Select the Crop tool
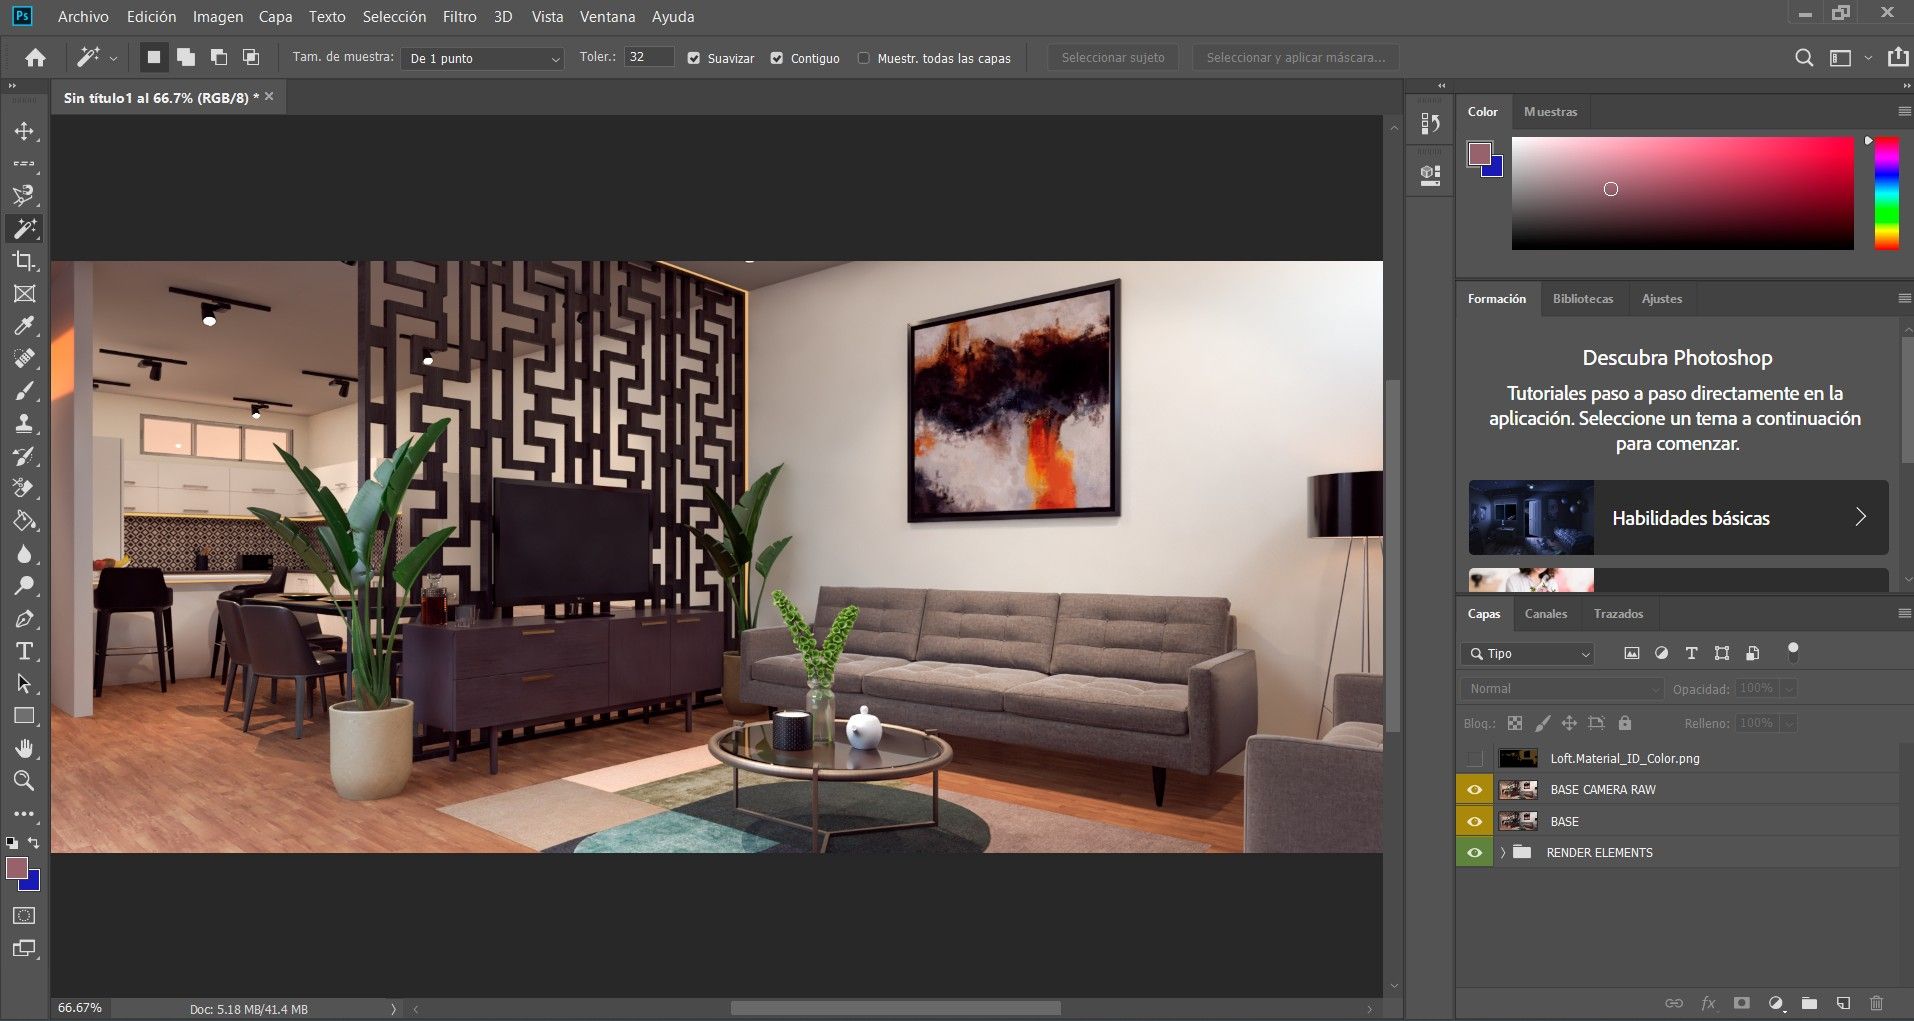This screenshot has width=1914, height=1021. (24, 261)
